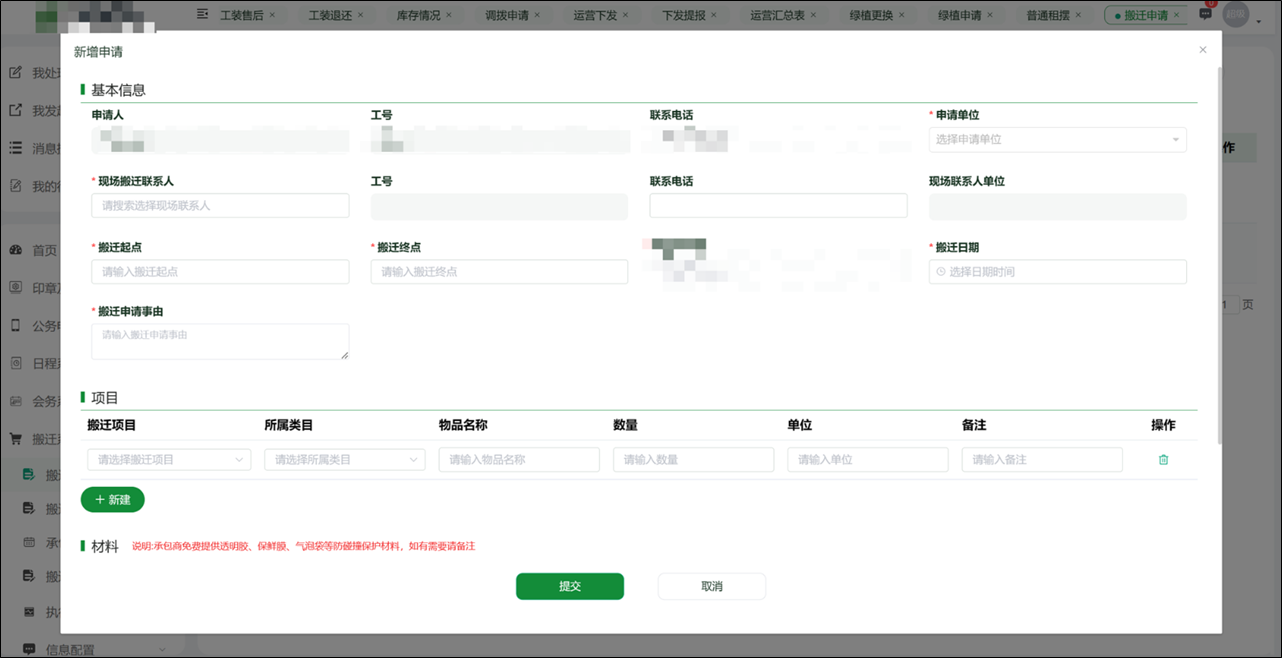This screenshot has height=658, width=1282.
Task: Click the 日程 schedule icon in the sidebar
Action: click(x=15, y=361)
